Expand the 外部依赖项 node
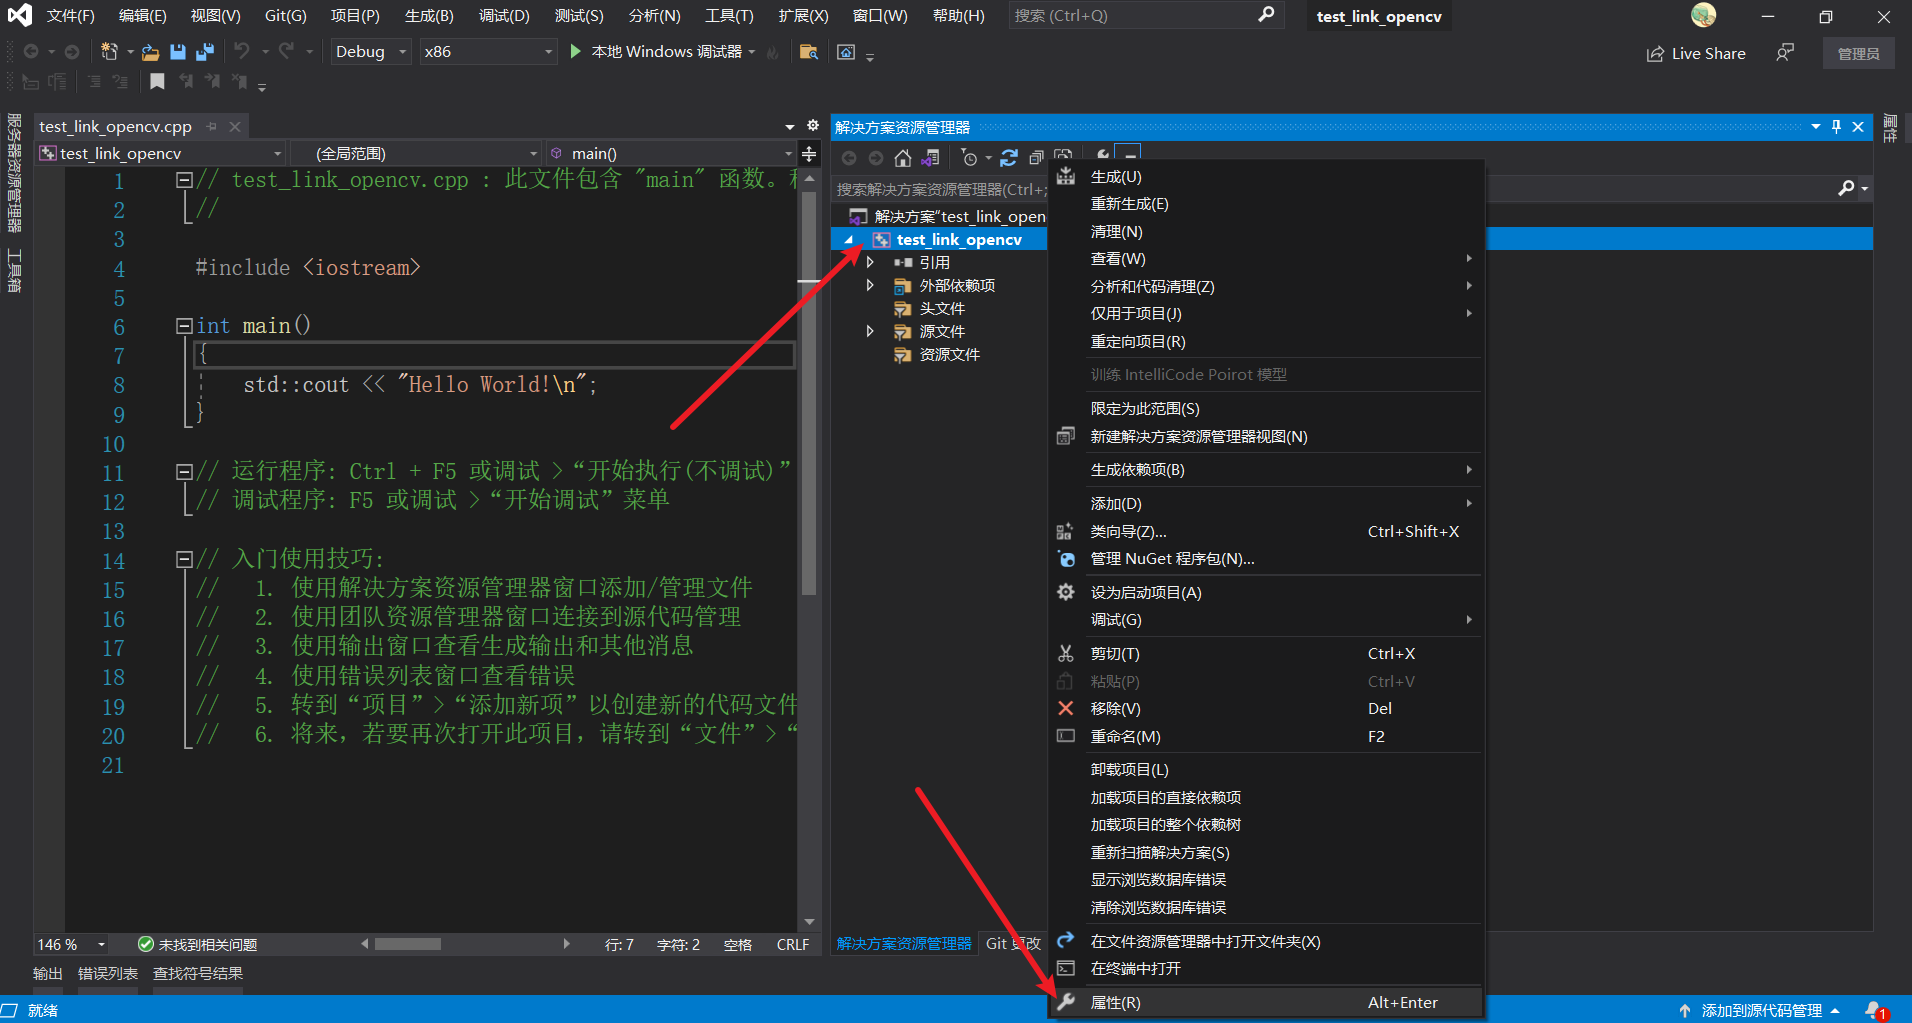Screen dimensions: 1912x1023 pos(870,285)
